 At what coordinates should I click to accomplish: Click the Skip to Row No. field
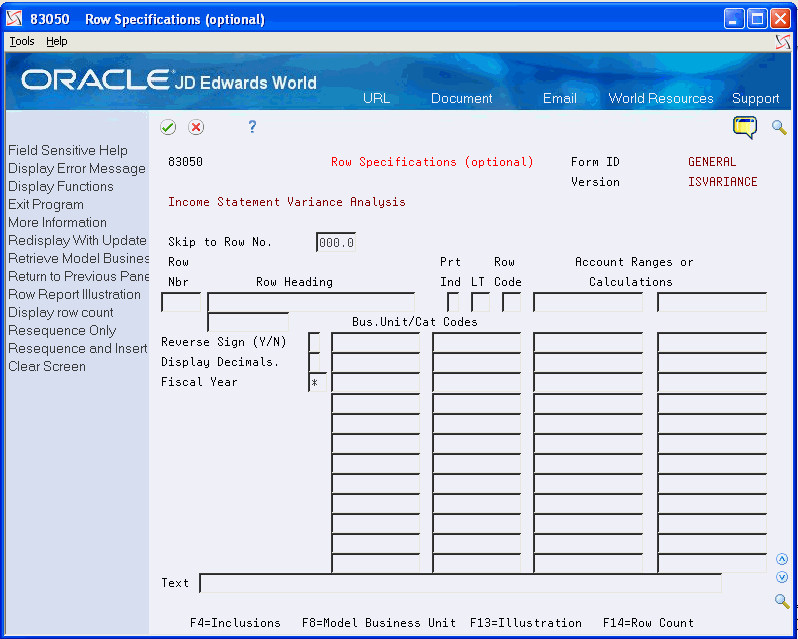click(x=336, y=242)
